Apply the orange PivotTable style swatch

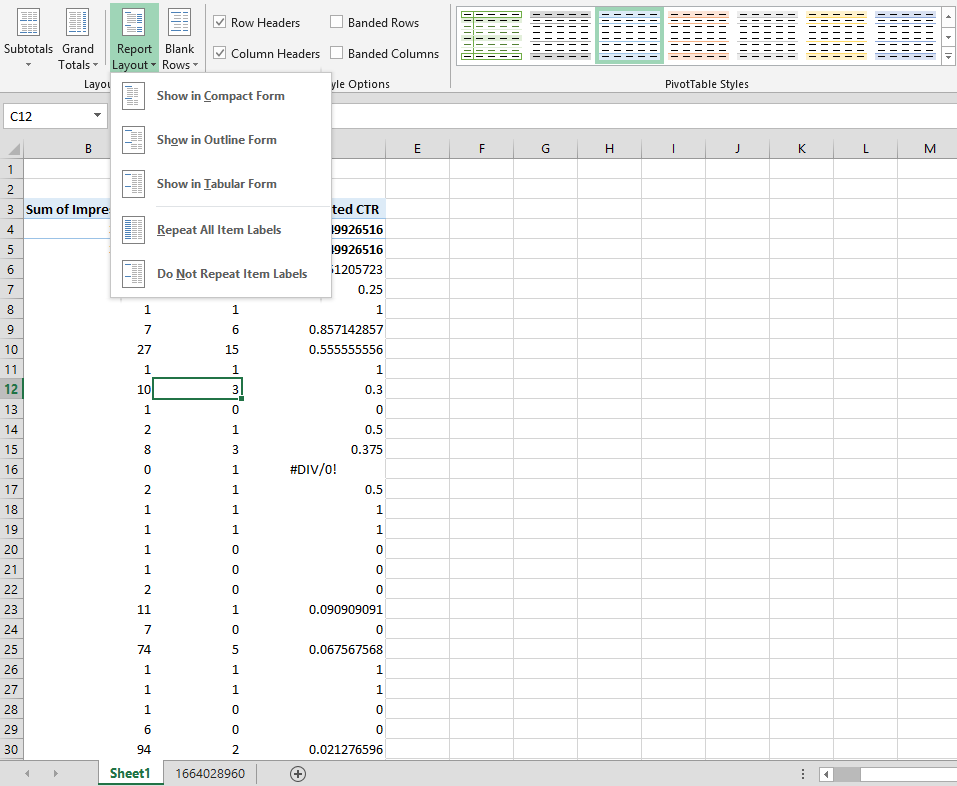pos(698,36)
